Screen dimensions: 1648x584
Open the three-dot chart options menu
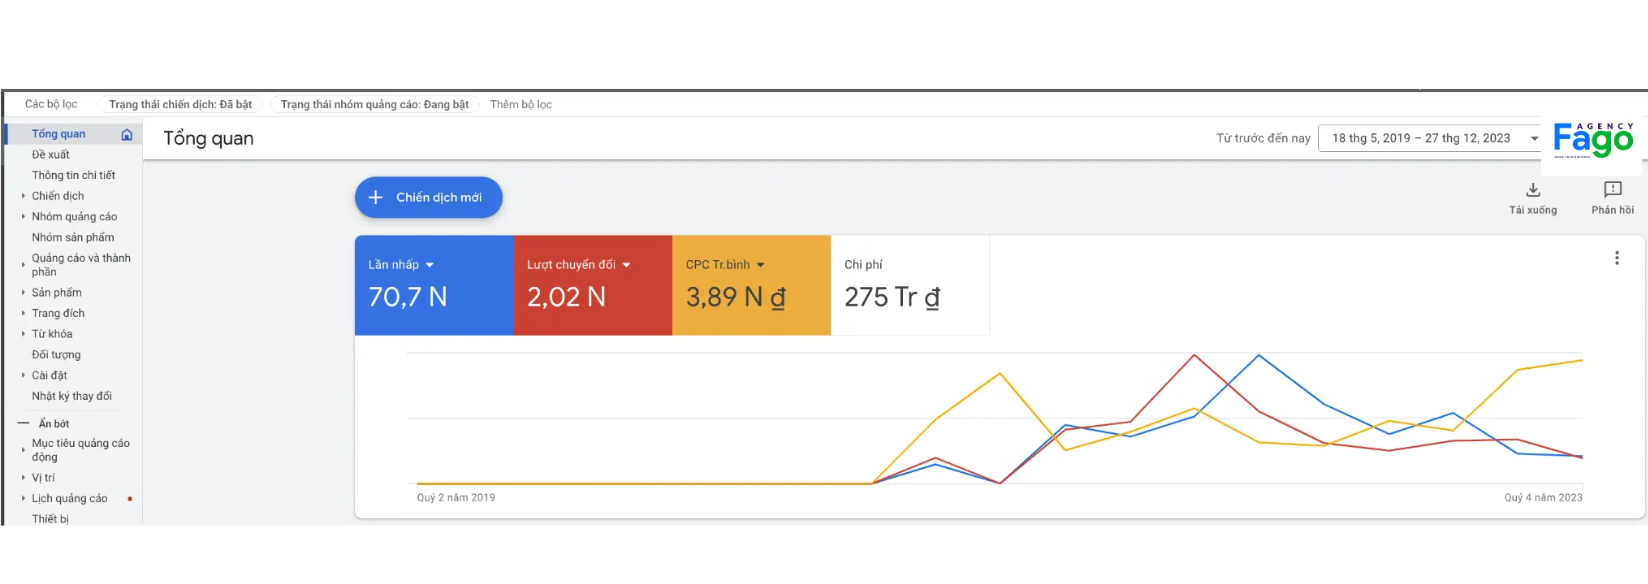[x=1616, y=258]
